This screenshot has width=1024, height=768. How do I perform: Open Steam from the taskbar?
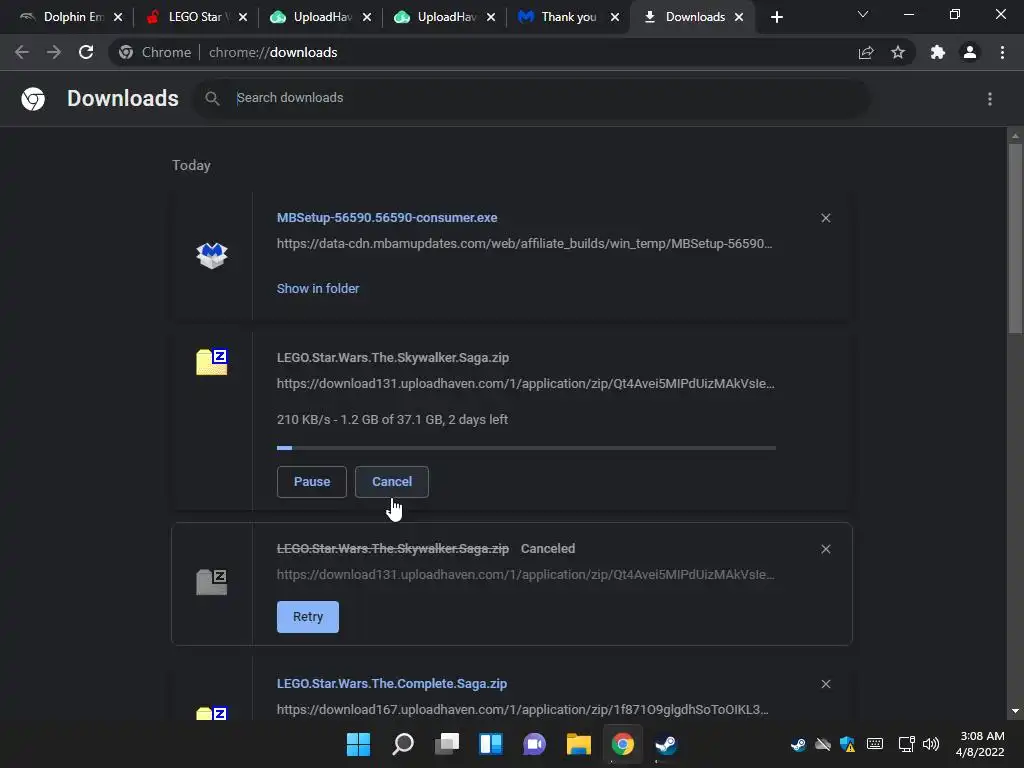pyautogui.click(x=666, y=744)
